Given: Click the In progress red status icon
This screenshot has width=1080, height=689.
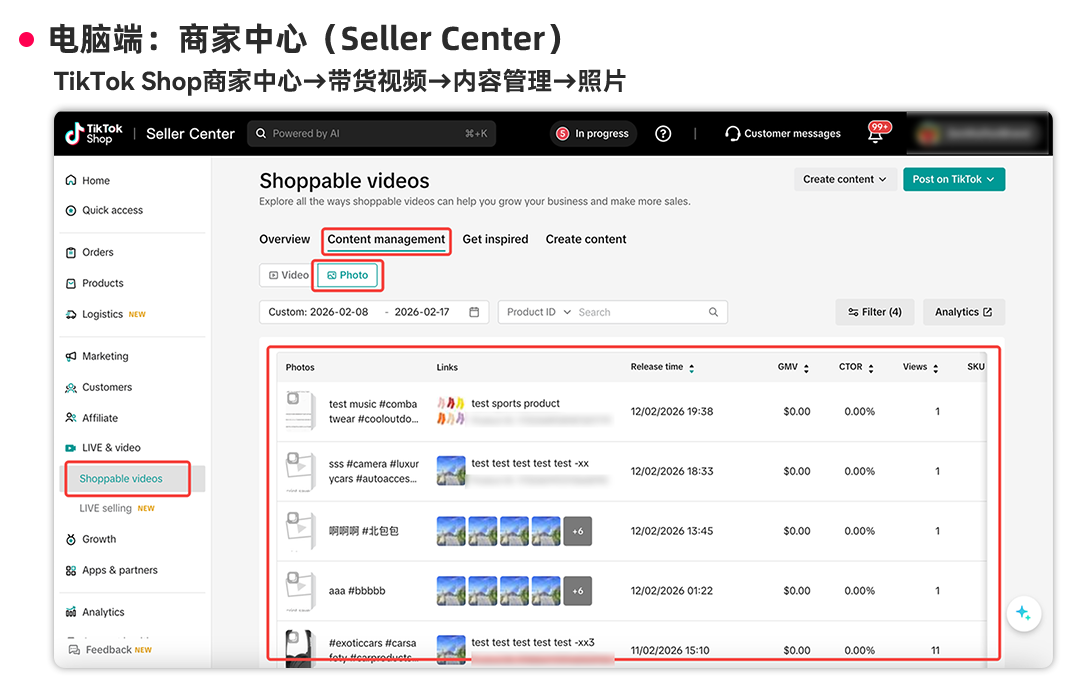Looking at the screenshot, I should [563, 134].
